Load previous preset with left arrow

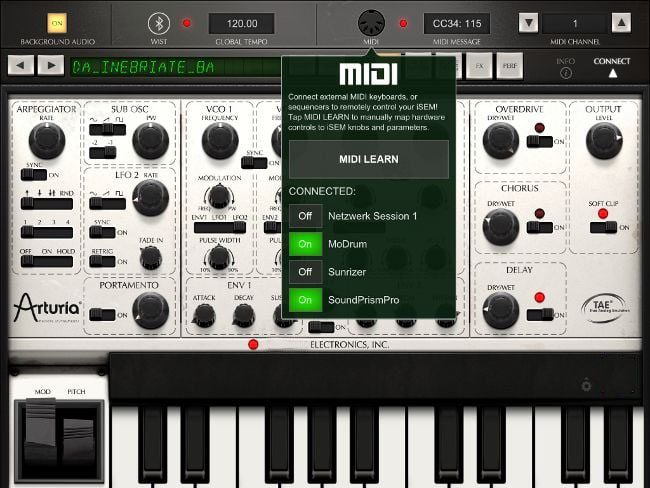(x=21, y=65)
